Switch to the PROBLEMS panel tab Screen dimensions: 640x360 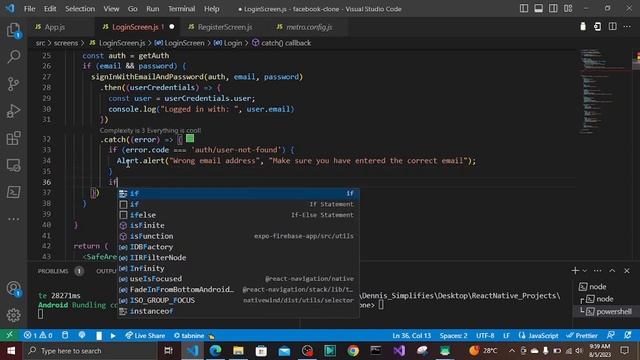(53, 271)
